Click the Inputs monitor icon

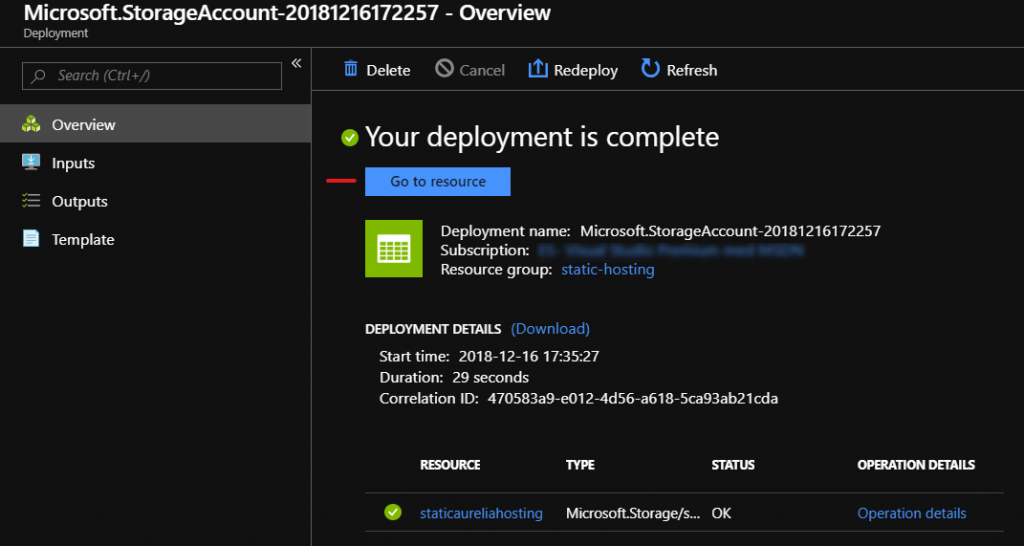[31, 163]
